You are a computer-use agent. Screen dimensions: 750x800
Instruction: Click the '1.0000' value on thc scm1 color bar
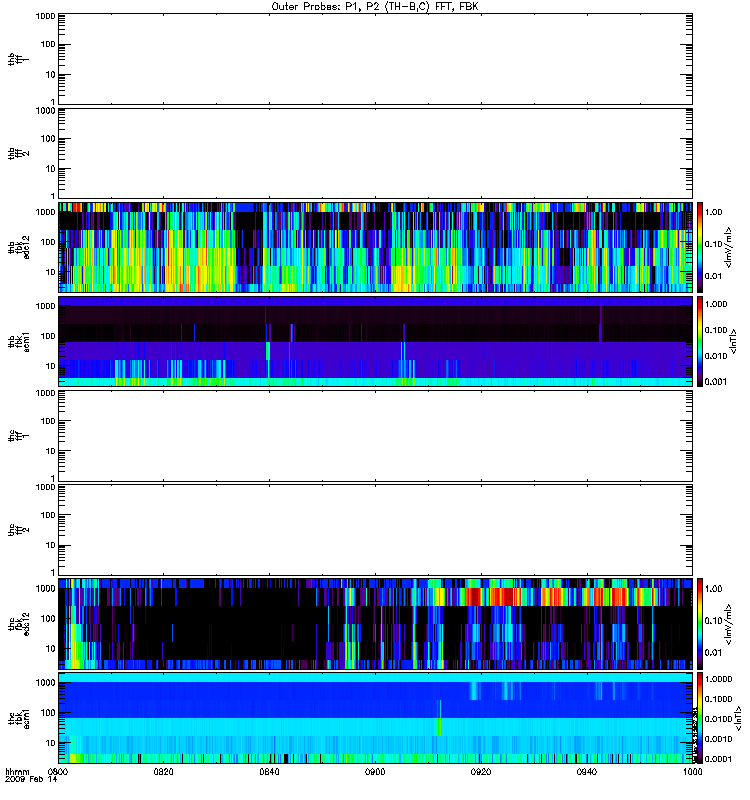pyautogui.click(x=718, y=679)
